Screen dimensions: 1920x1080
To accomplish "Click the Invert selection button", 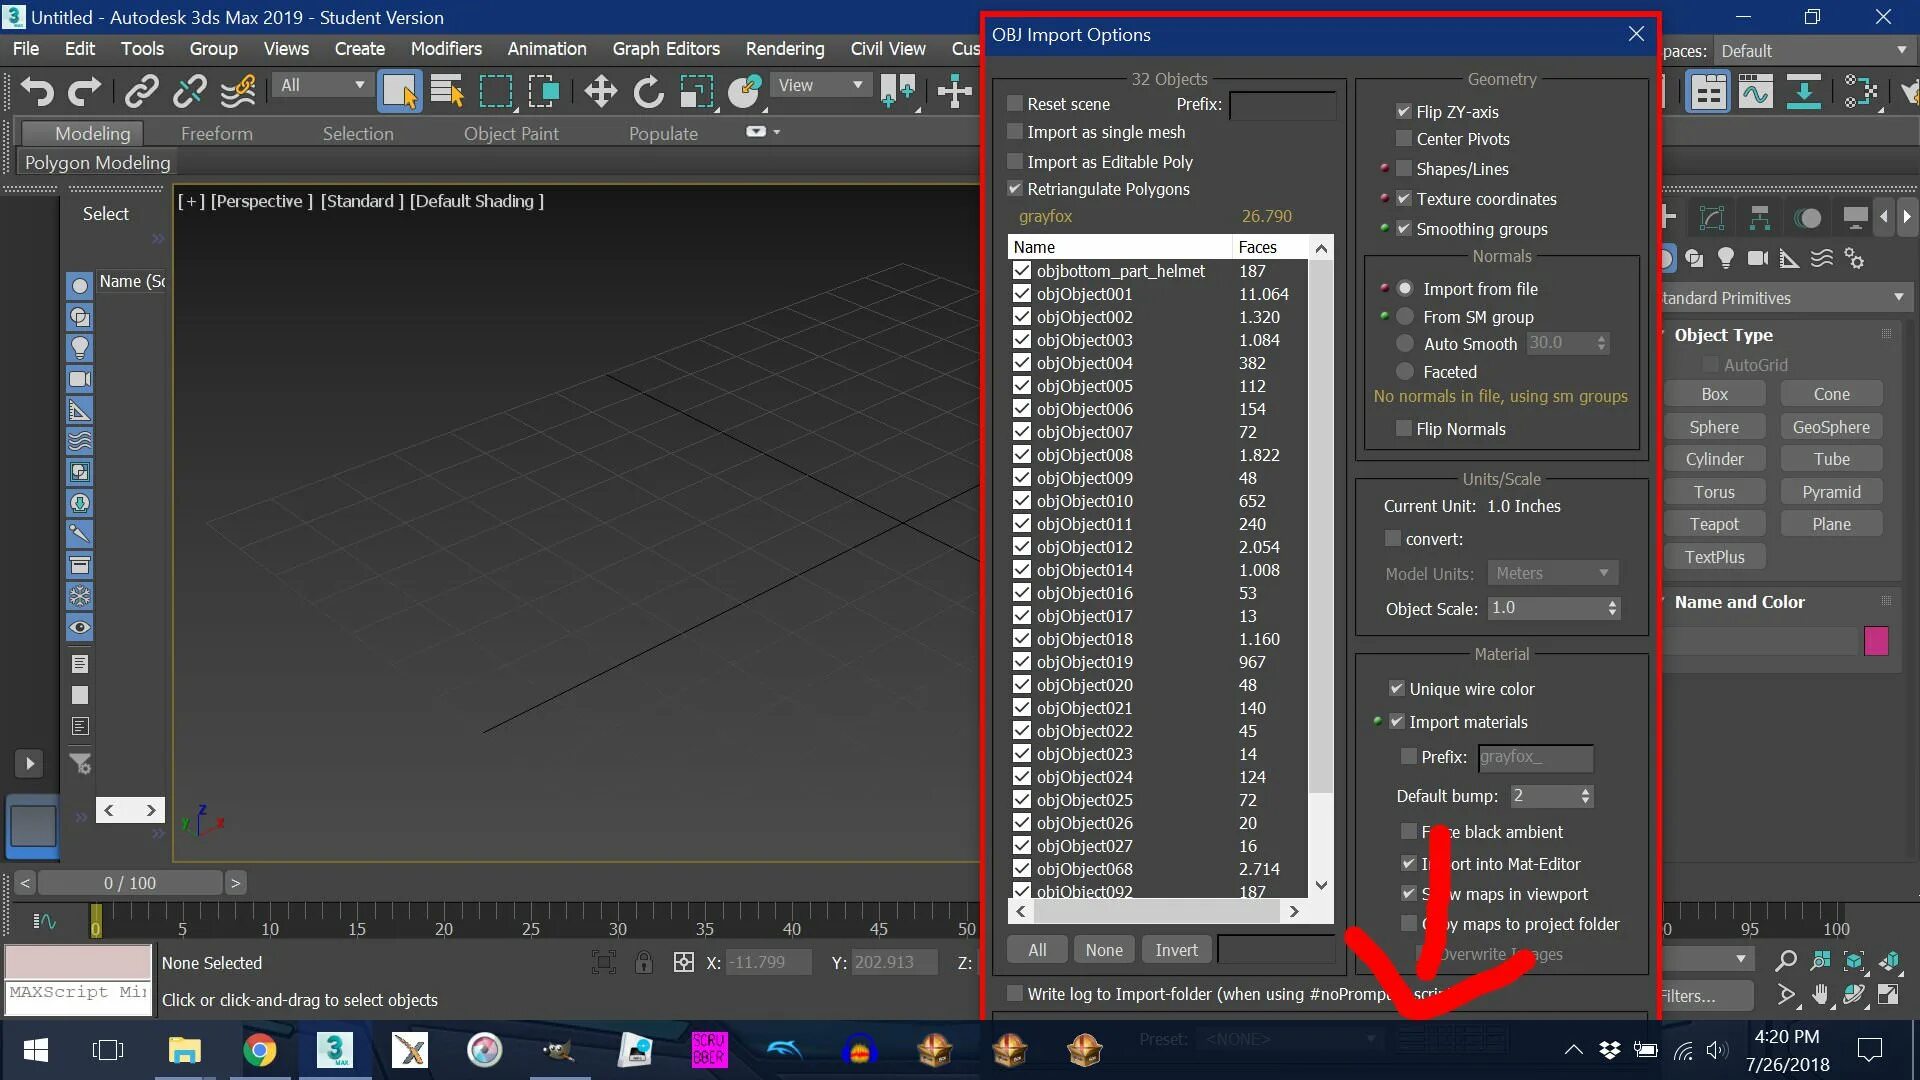I will click(x=1176, y=950).
